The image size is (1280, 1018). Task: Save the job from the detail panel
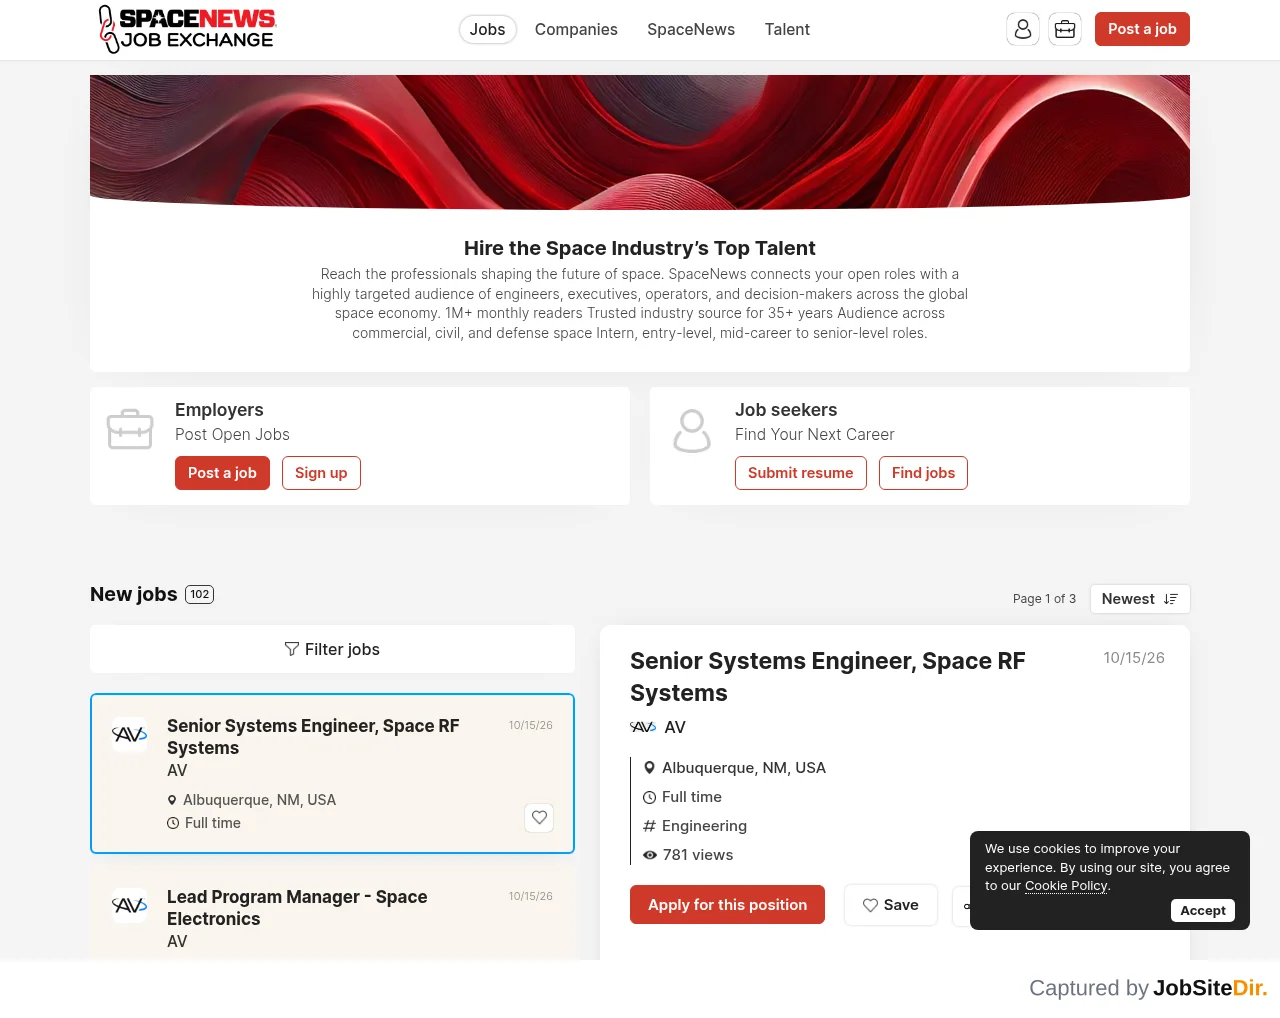(891, 905)
